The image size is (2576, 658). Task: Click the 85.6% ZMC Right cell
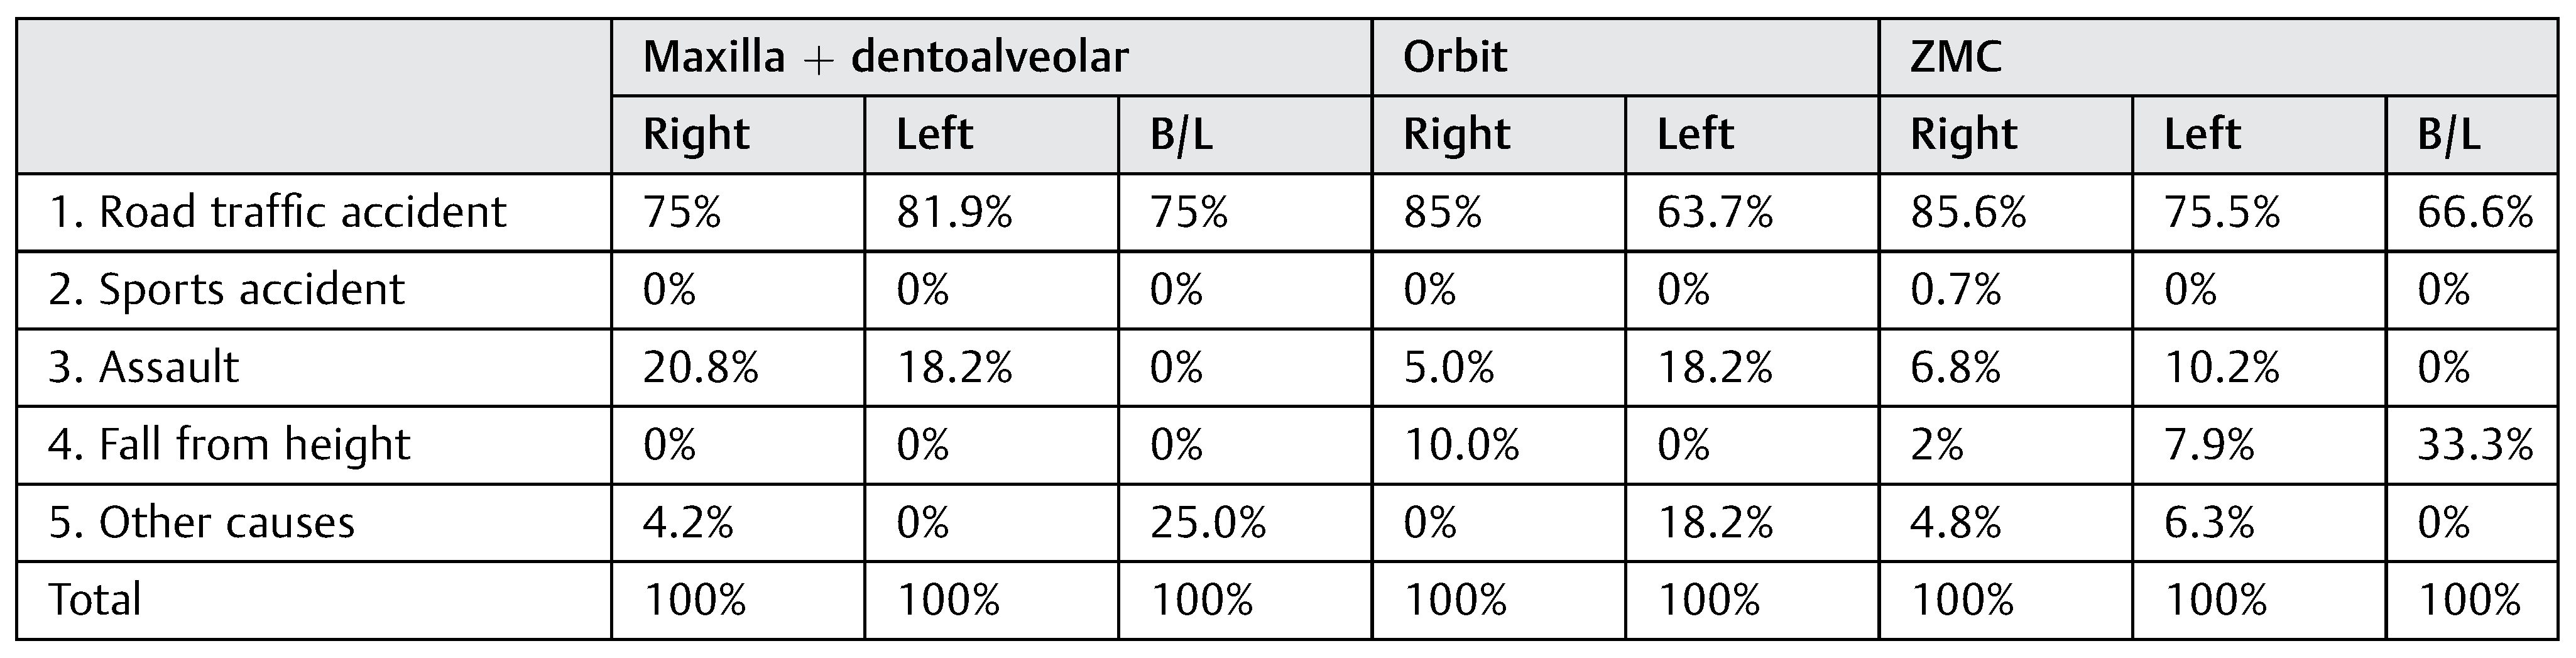coord(1968,212)
